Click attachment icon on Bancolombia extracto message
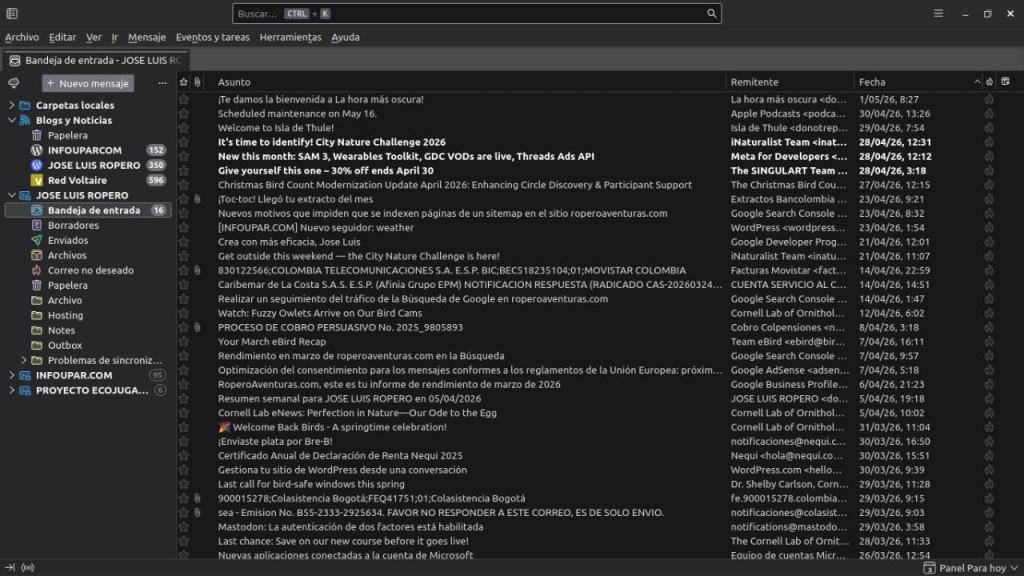1024x576 pixels. [197, 199]
